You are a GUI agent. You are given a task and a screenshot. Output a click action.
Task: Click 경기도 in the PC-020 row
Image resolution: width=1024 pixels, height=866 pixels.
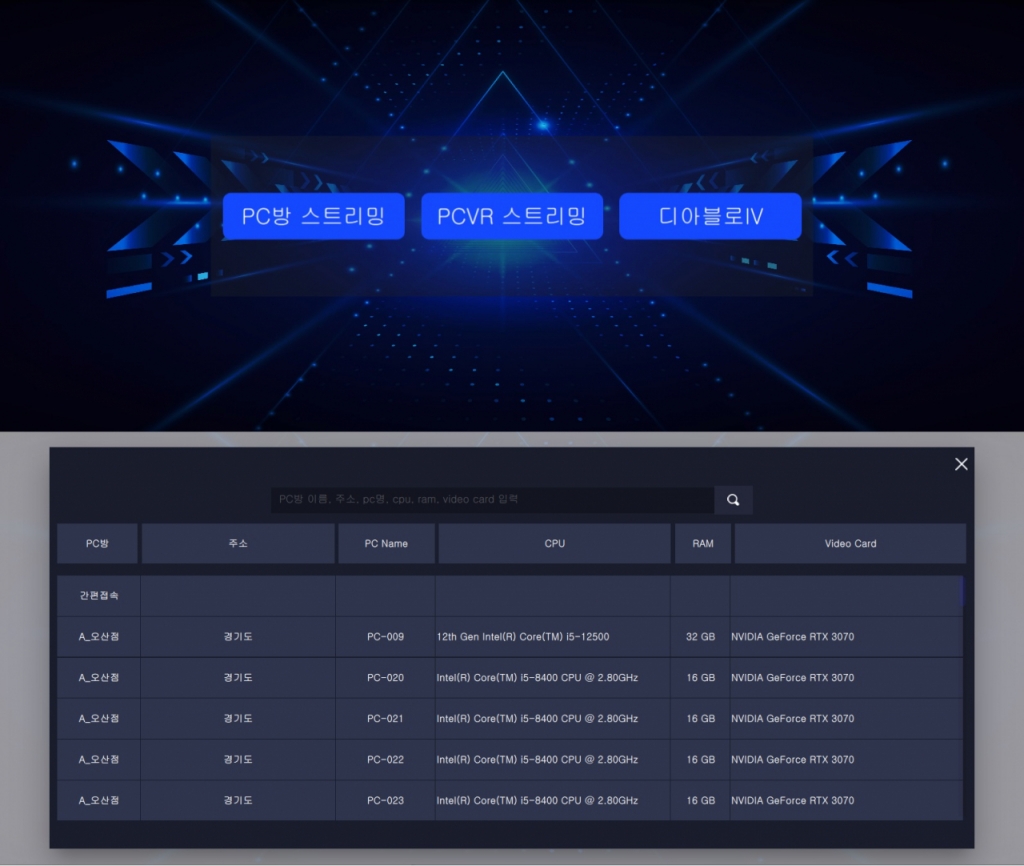[x=238, y=678]
